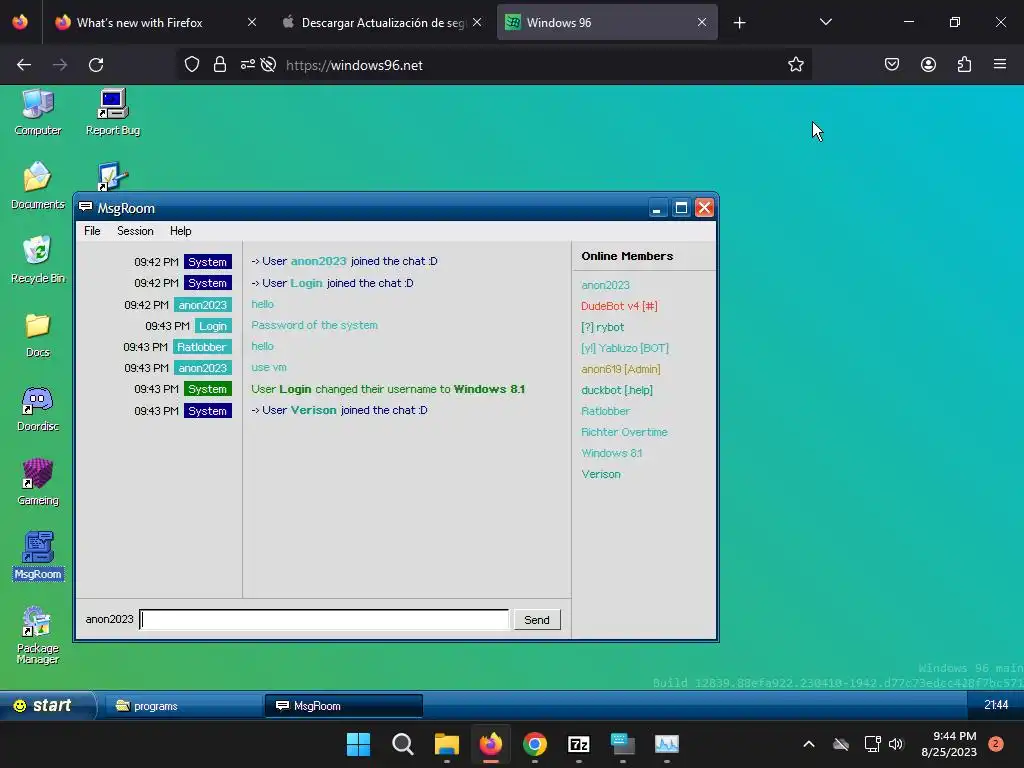Minimize the MsgRoom window
This screenshot has width=1024, height=768.
656,208
